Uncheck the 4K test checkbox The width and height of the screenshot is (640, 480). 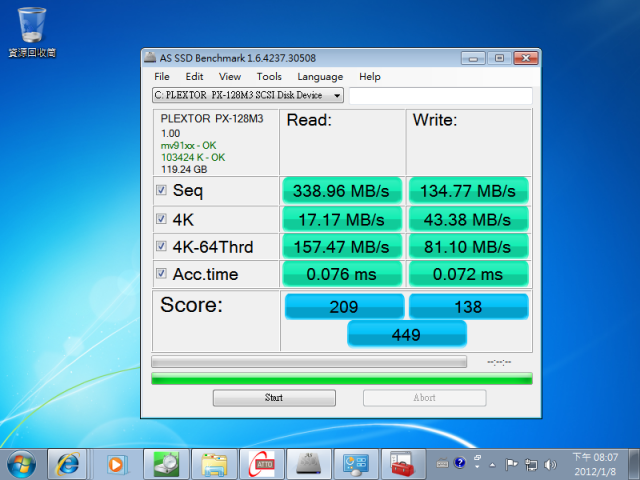162,219
